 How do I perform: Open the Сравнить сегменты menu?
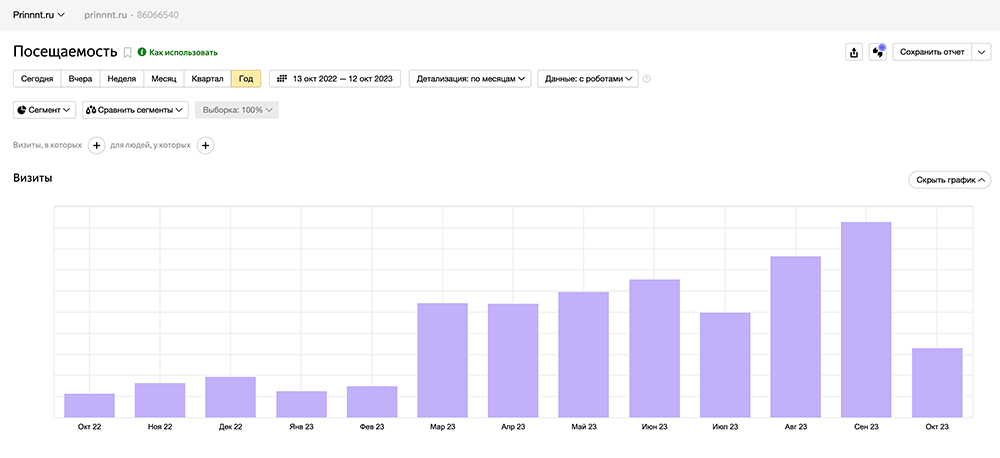(135, 110)
